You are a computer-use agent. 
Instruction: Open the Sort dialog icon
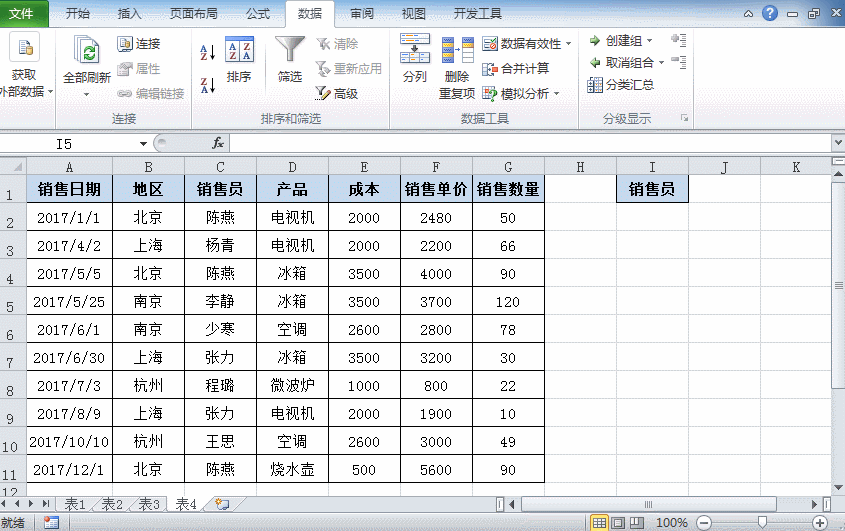point(239,50)
